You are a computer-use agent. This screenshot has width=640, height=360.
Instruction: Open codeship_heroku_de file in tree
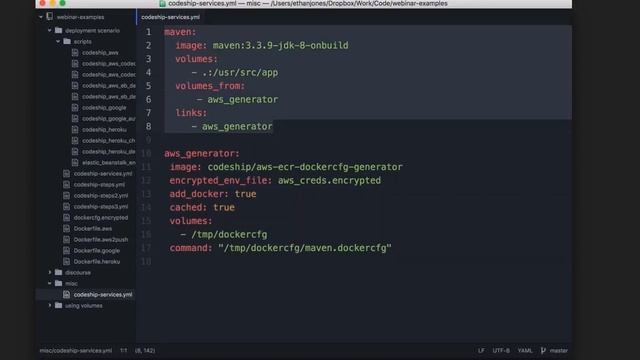coord(109,151)
